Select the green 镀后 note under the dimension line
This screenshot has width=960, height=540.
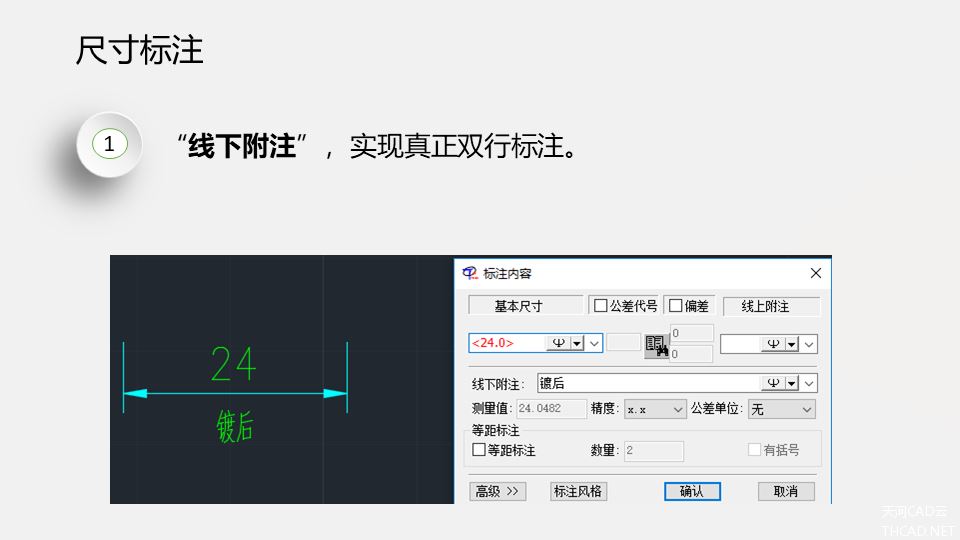(x=234, y=426)
